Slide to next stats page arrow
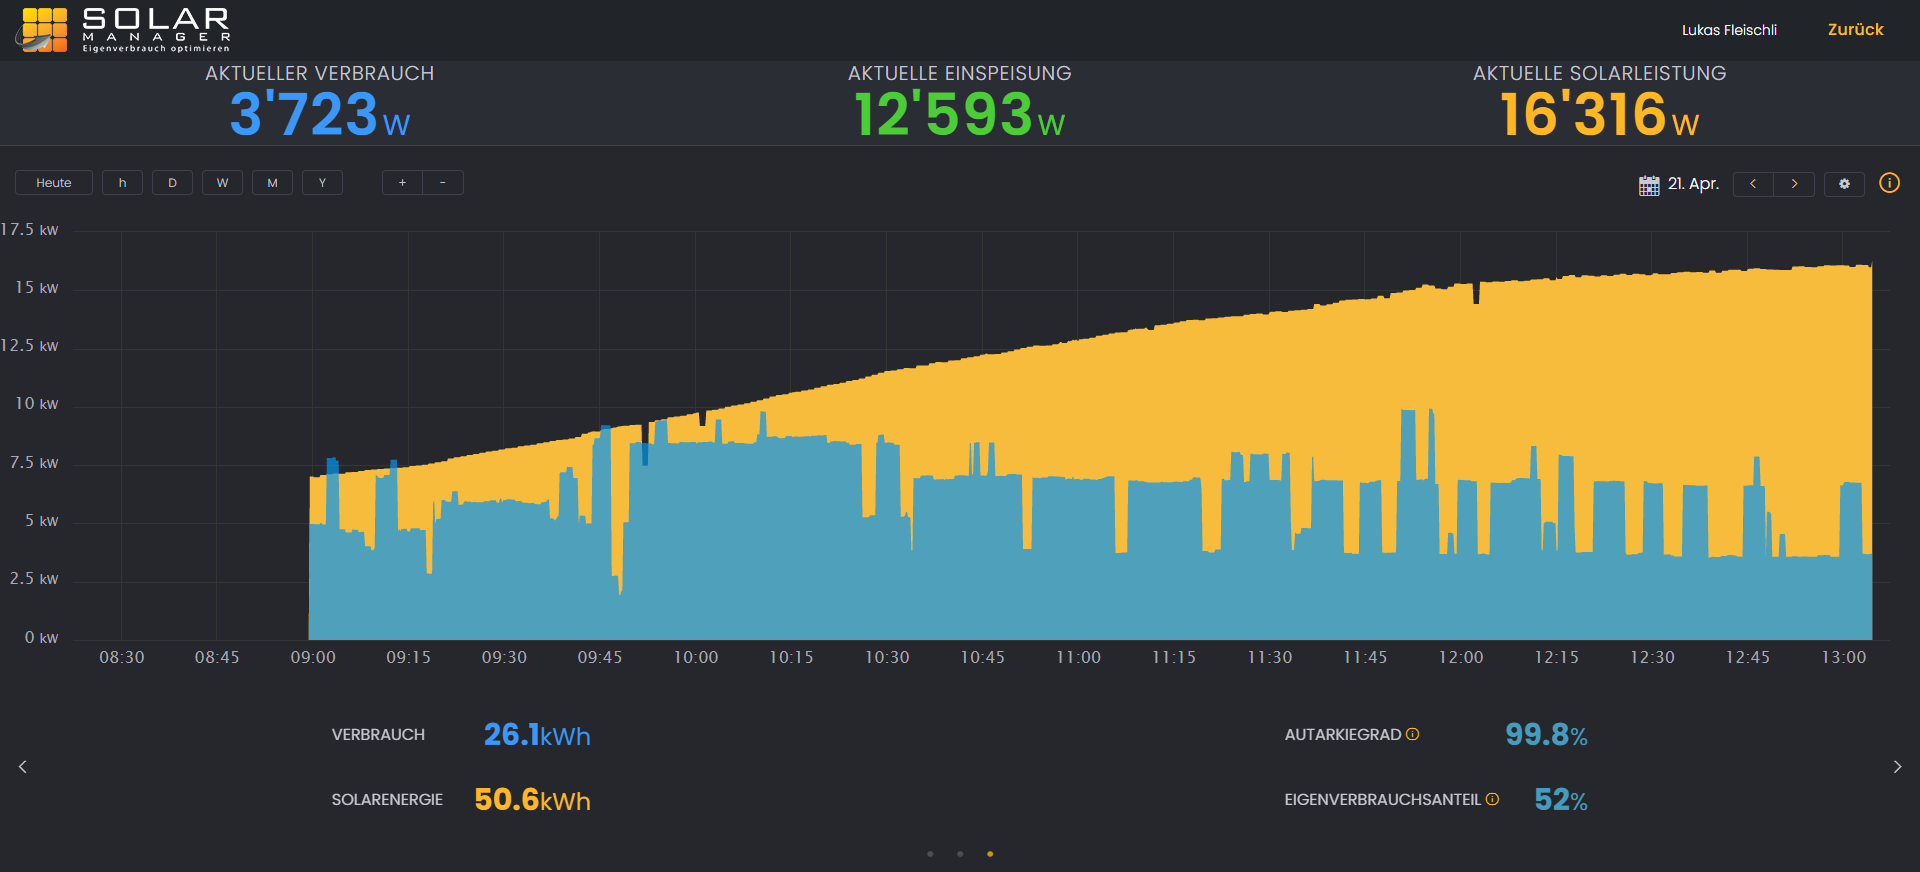Viewport: 1920px width, 872px height. coord(1897,767)
